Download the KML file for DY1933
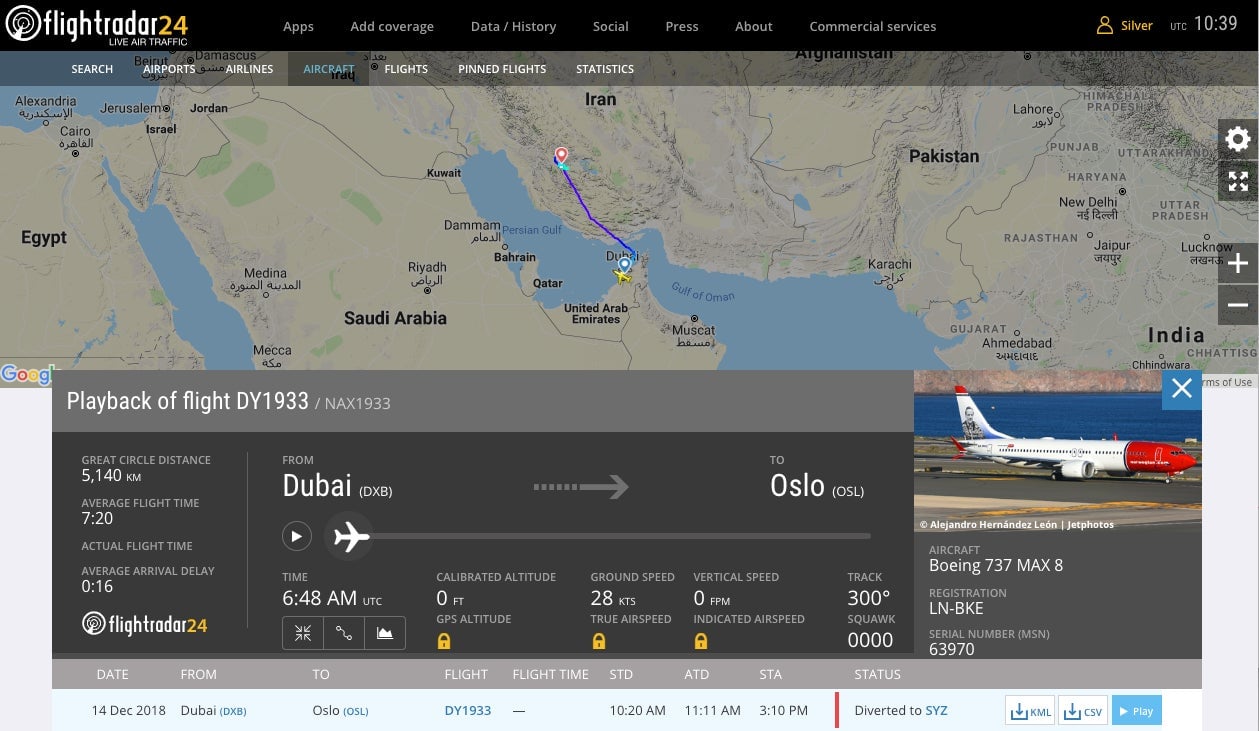 tap(1030, 711)
